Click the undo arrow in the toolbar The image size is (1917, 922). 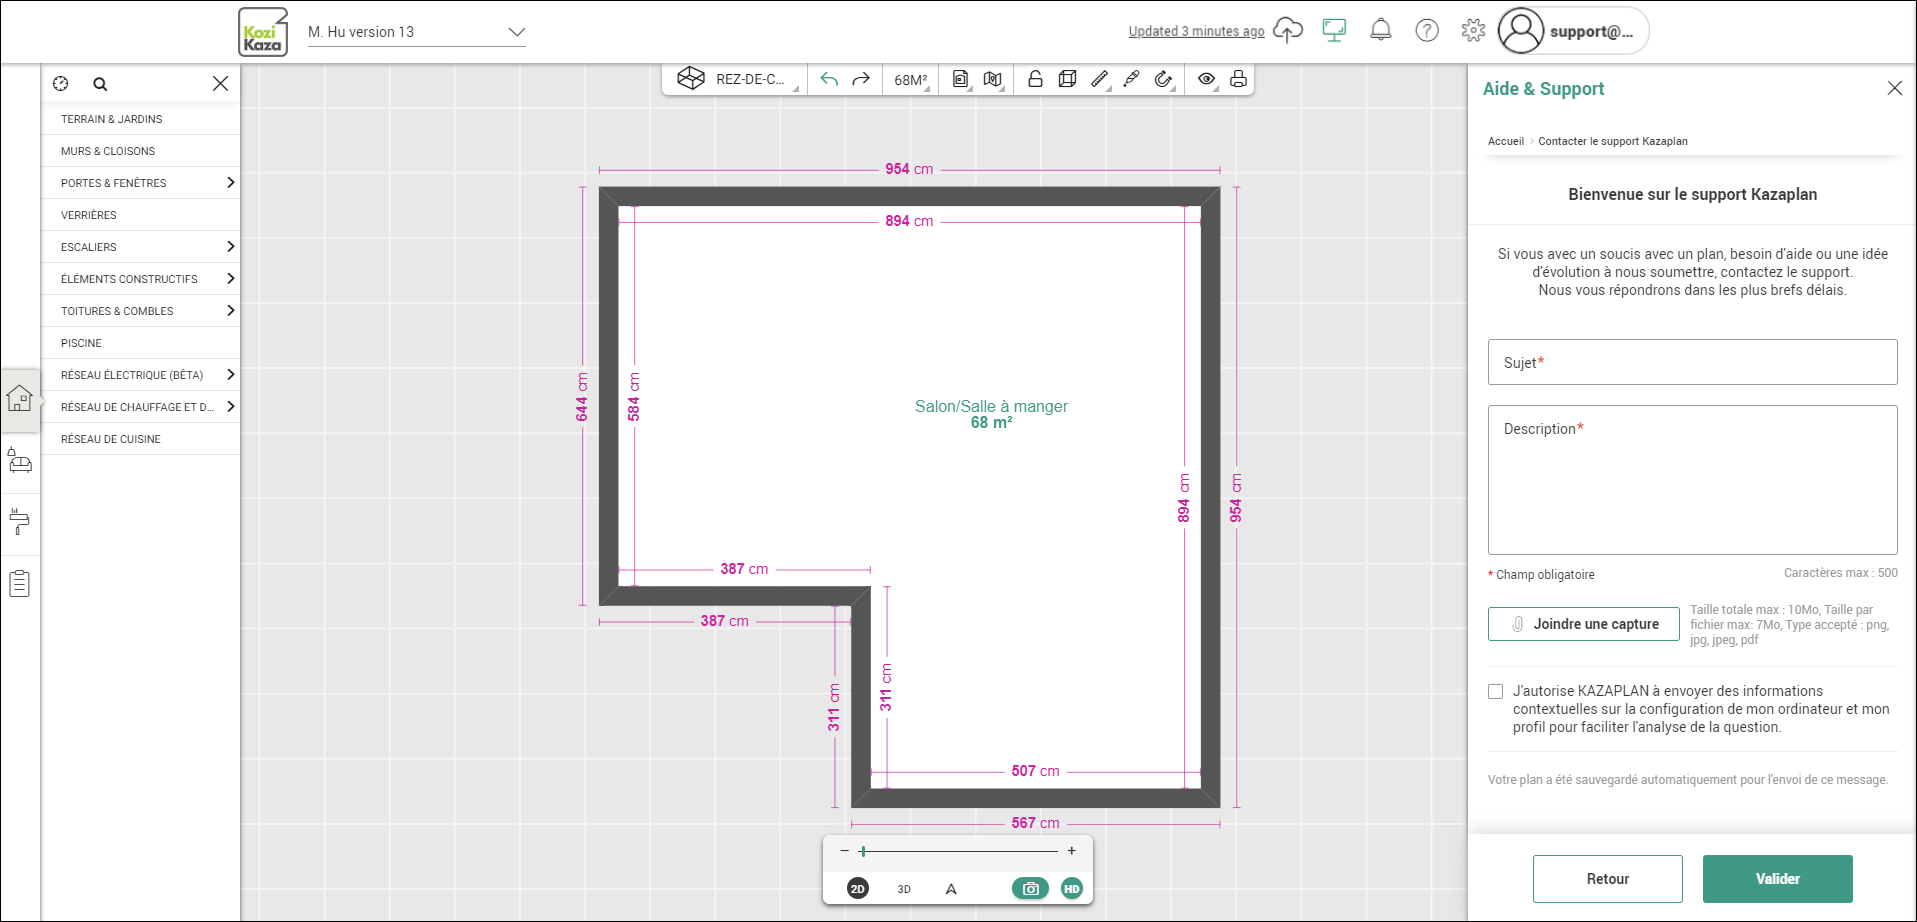coord(829,79)
